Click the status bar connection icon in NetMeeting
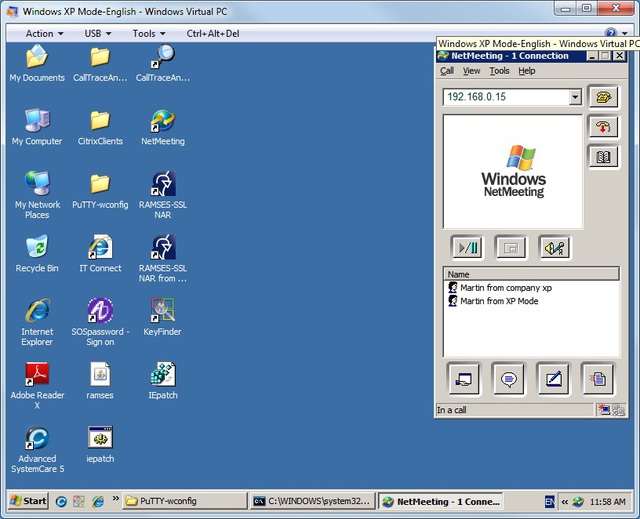Image resolution: width=640 pixels, height=519 pixels. point(603,410)
